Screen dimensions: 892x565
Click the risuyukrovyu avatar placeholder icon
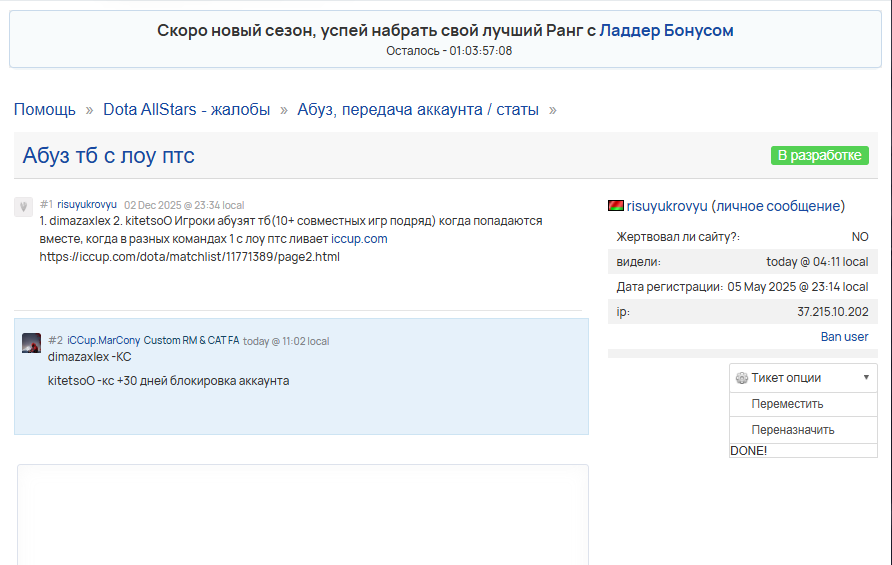(23, 207)
